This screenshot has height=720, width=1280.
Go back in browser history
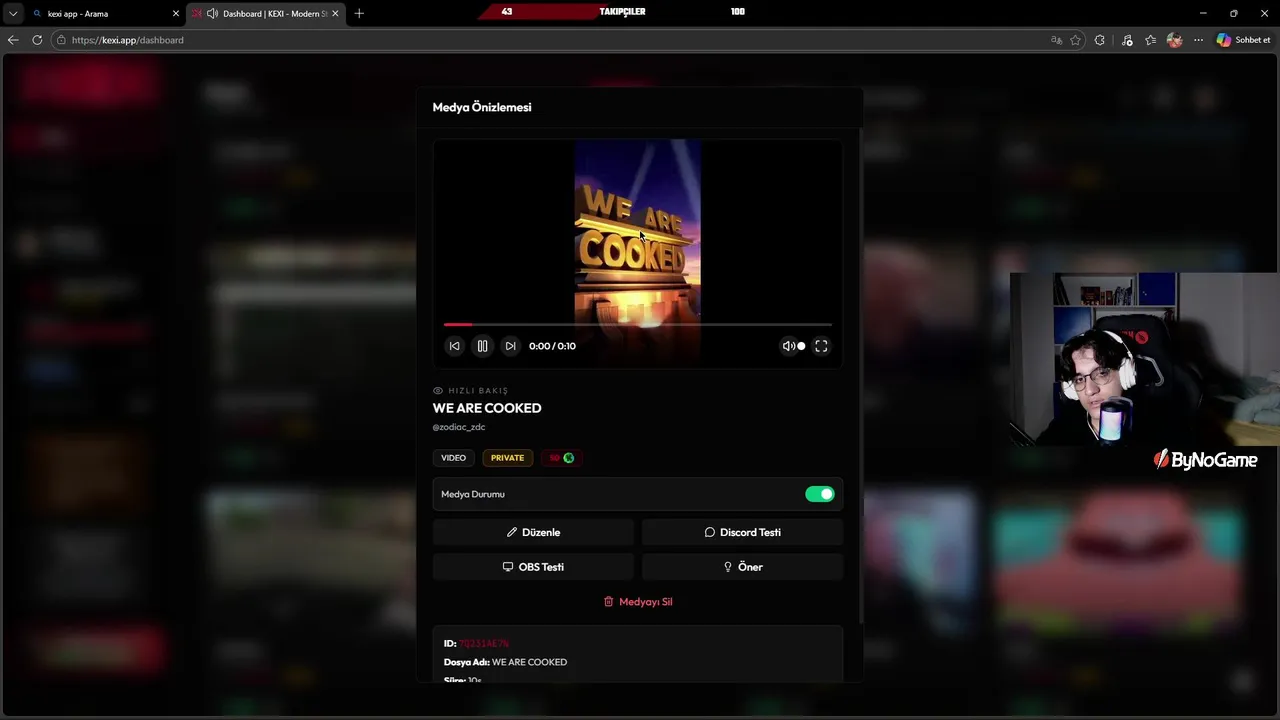click(13, 40)
